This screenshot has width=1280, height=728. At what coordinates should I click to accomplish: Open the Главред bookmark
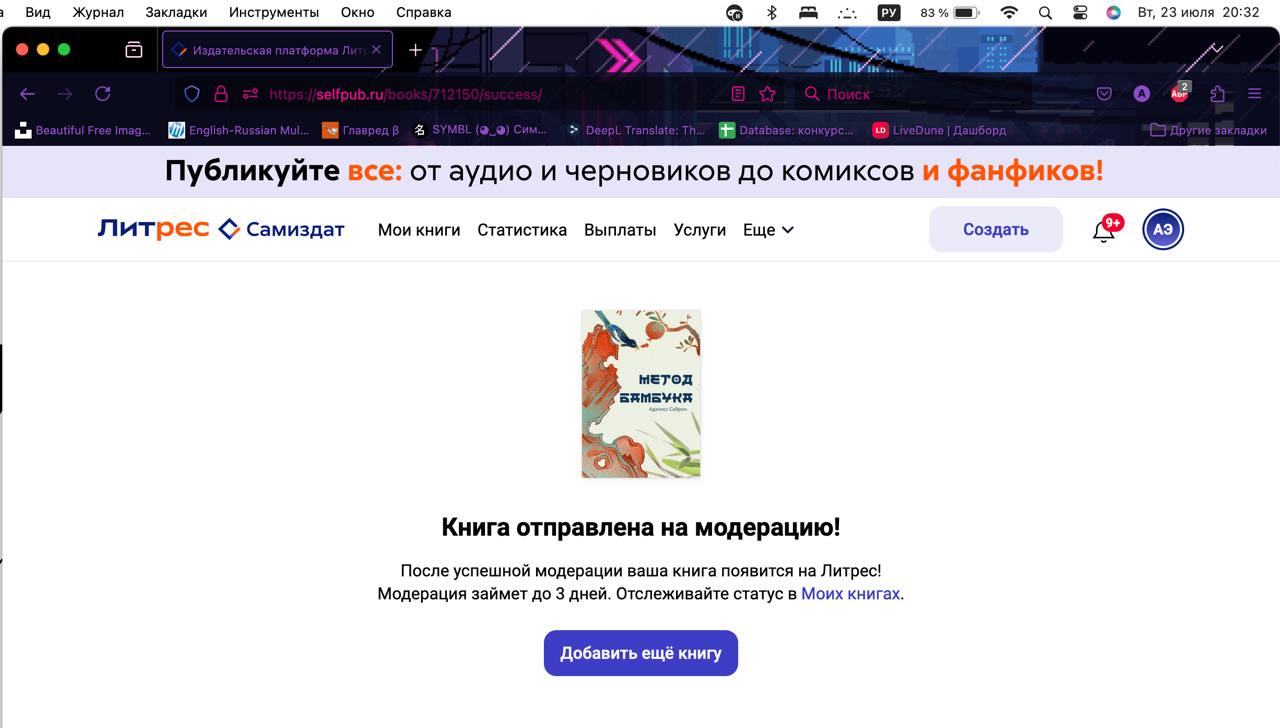(361, 130)
